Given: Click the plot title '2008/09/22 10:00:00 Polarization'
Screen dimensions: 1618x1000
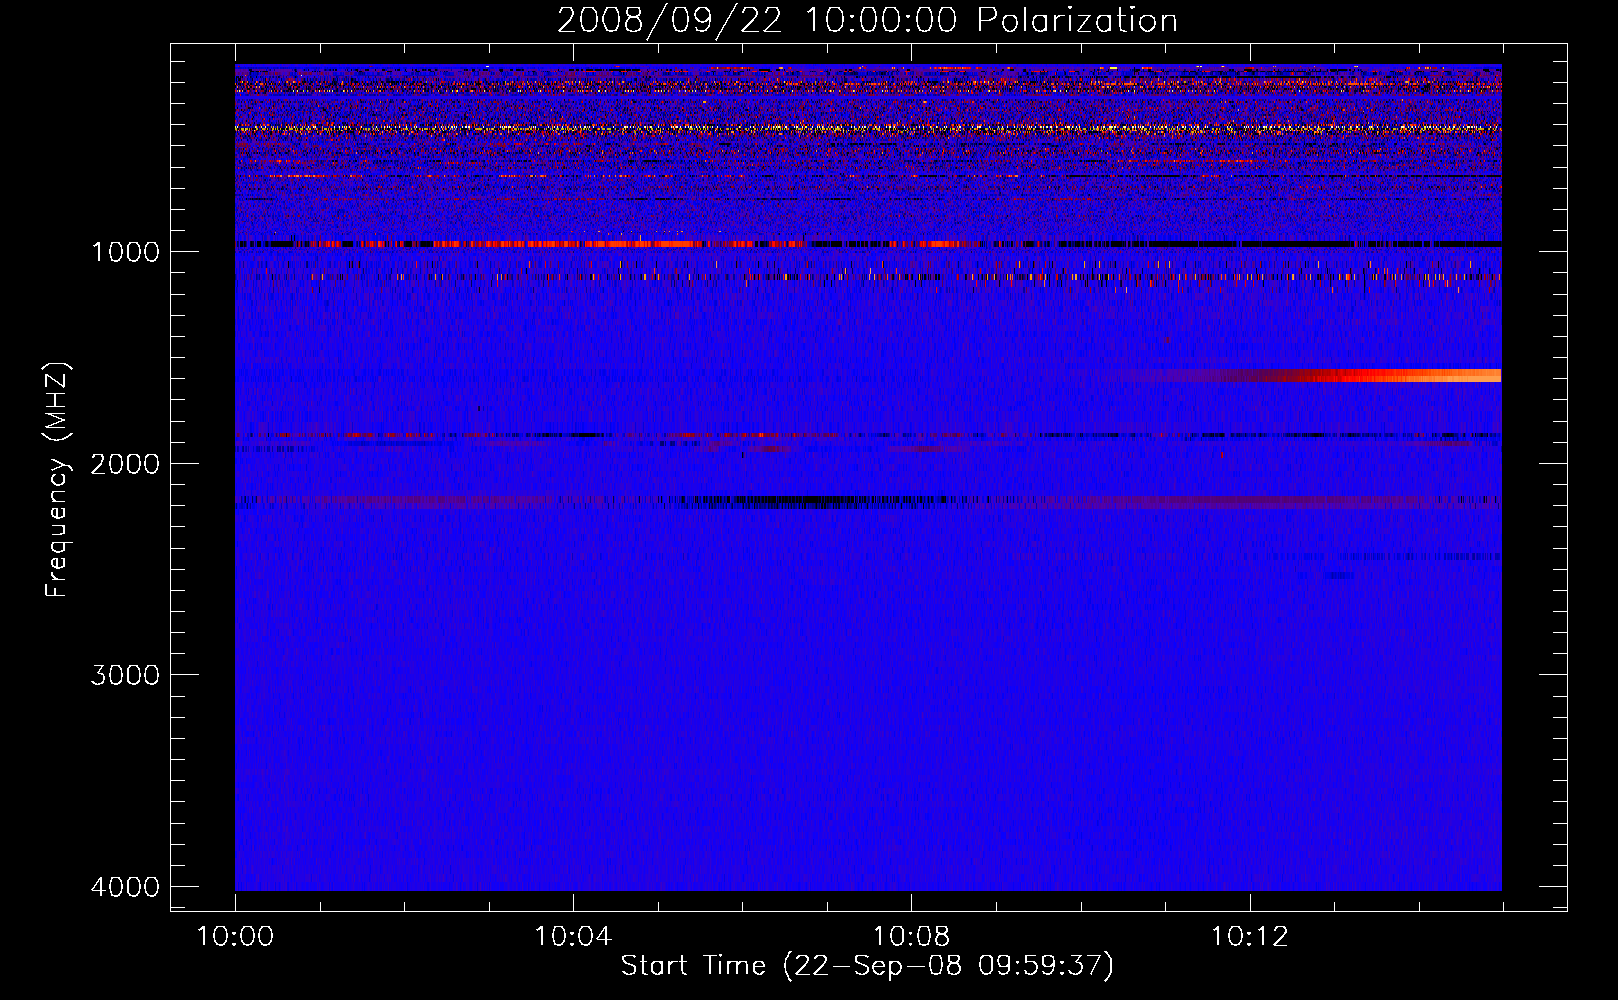Looking at the screenshot, I should click(x=867, y=20).
